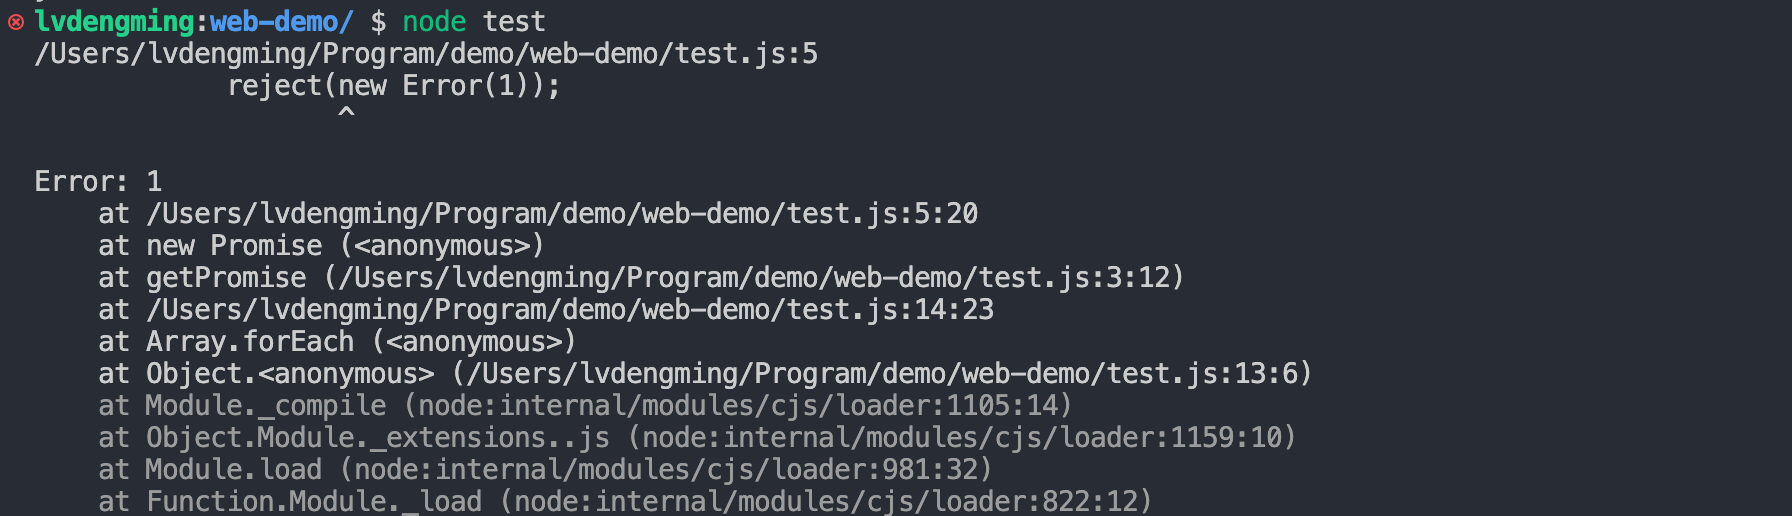Screen dimensions: 1792x516
Task: Click the web-demo/ directory in the prompt
Action: pyautogui.click(x=281, y=22)
